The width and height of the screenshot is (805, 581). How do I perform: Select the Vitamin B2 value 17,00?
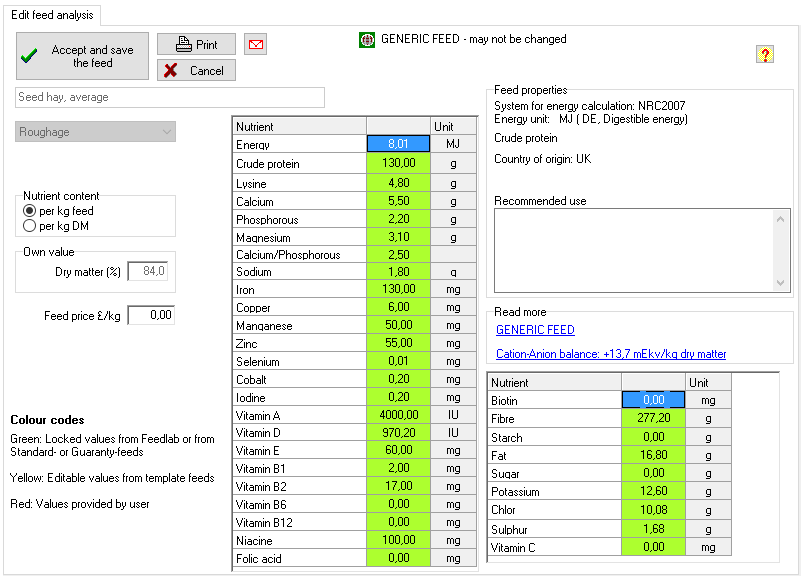398,486
